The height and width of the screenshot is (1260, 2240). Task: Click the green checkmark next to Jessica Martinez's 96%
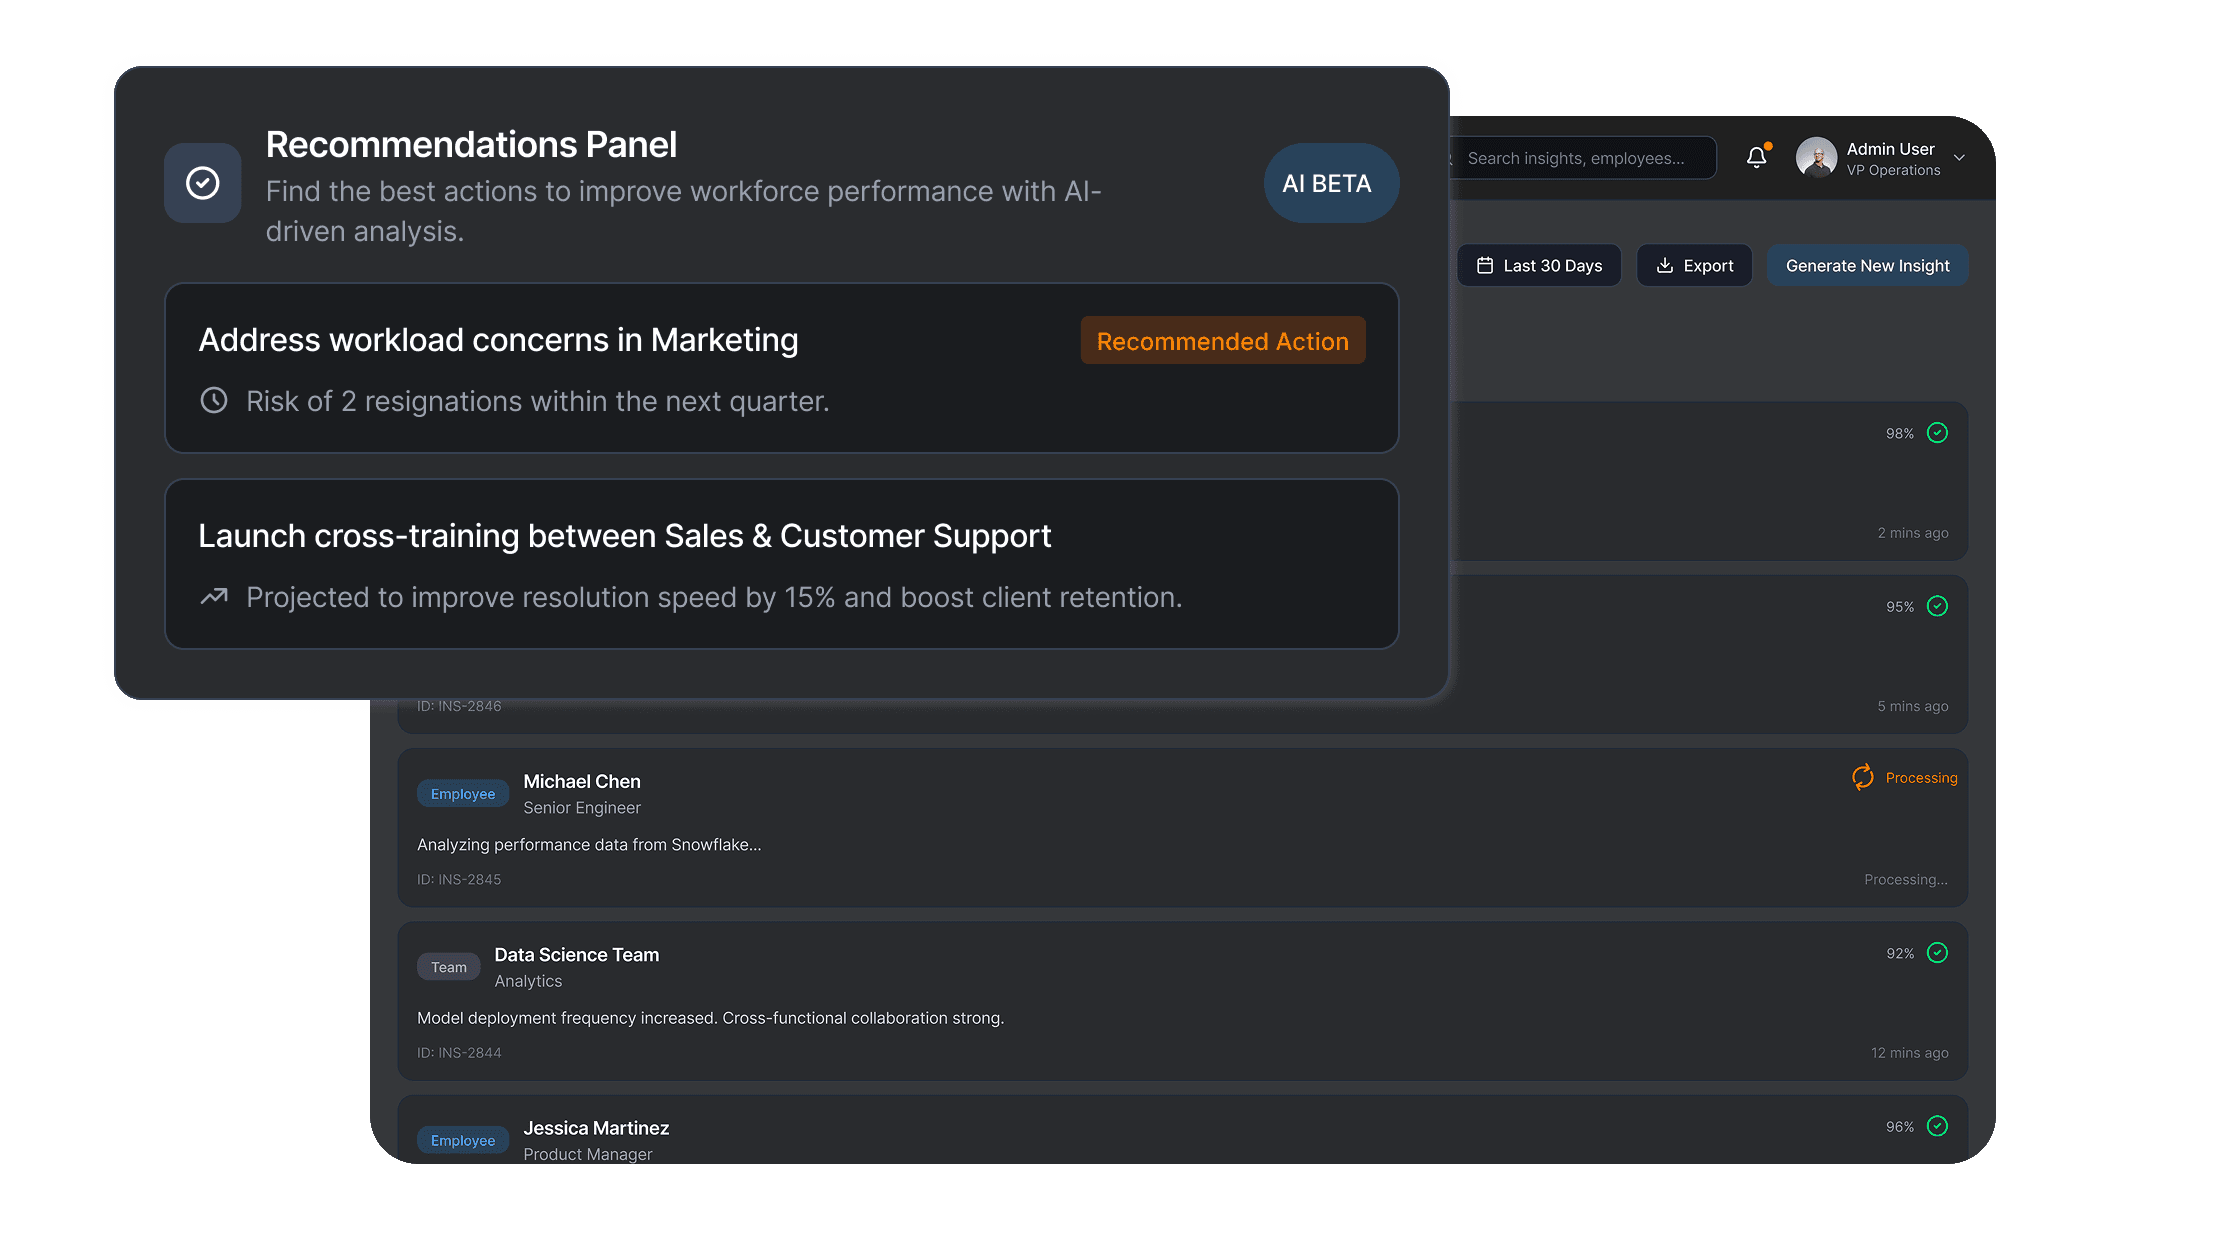click(1937, 1126)
